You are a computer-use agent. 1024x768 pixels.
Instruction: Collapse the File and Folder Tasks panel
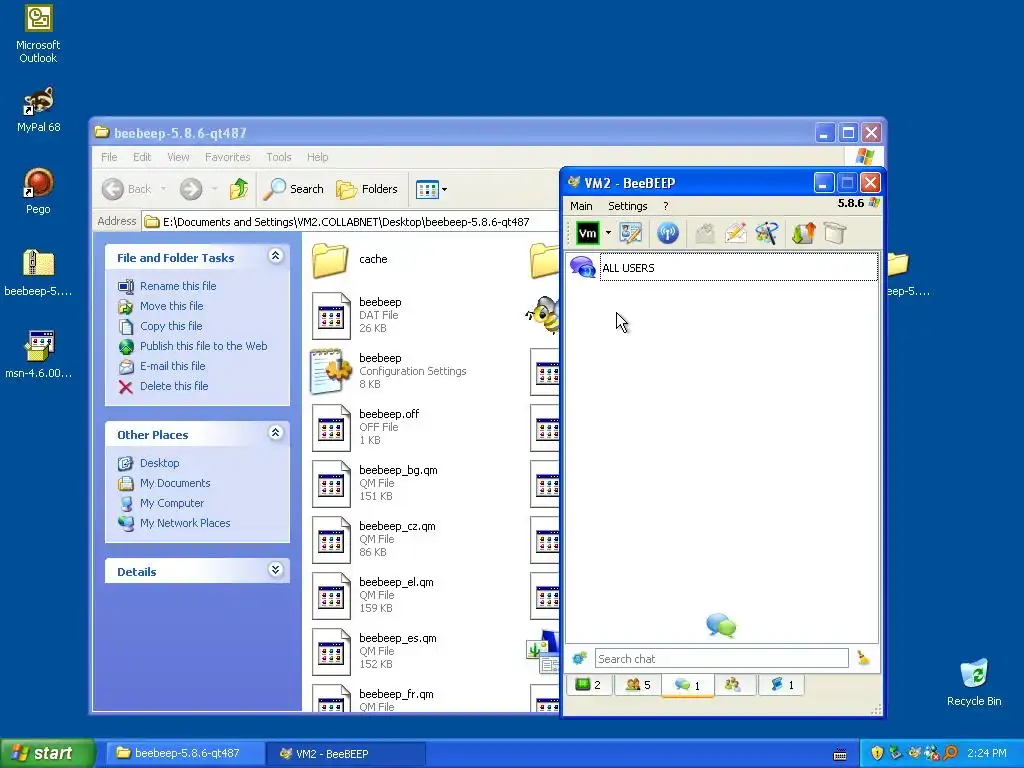click(276, 255)
